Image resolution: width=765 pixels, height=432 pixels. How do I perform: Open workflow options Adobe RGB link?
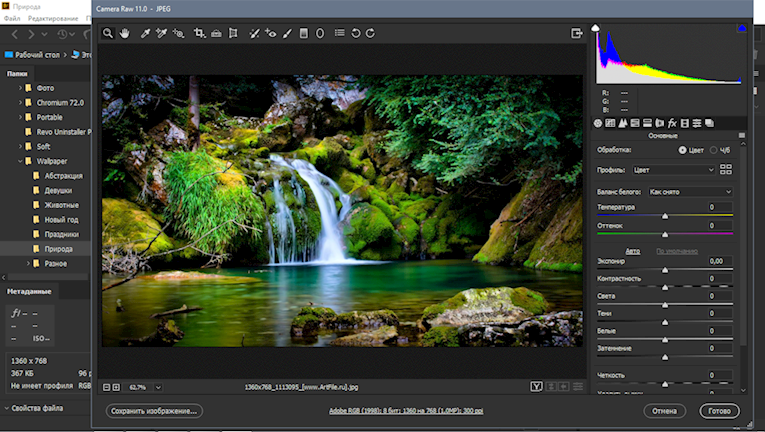(x=406, y=411)
